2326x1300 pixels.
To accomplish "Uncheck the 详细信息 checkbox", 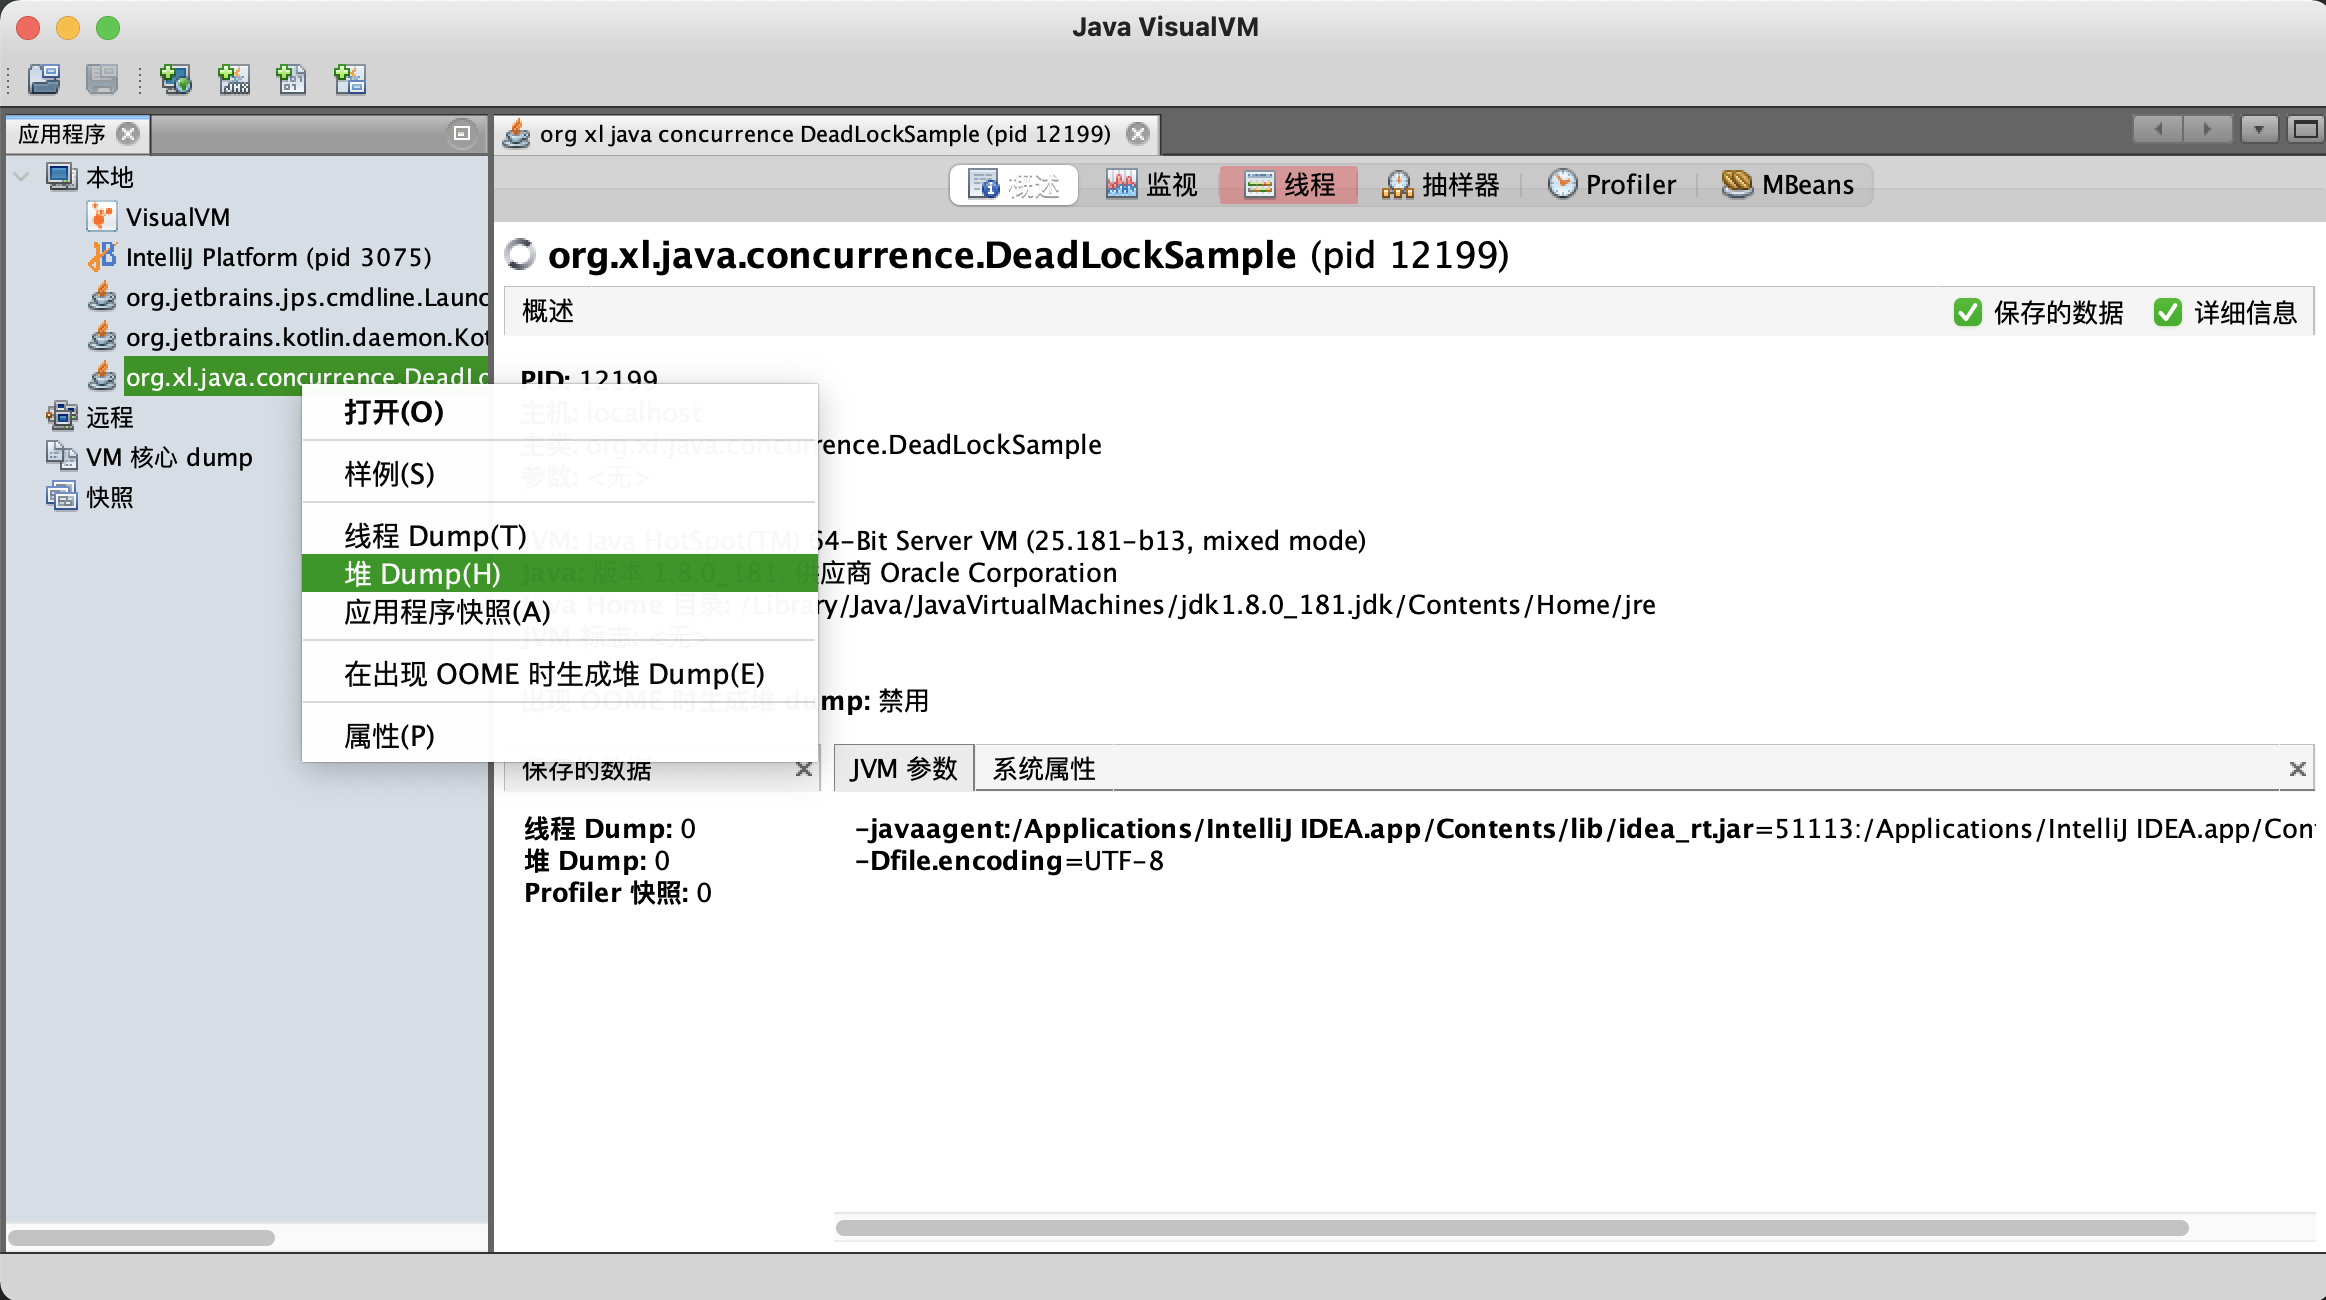I will [2167, 312].
